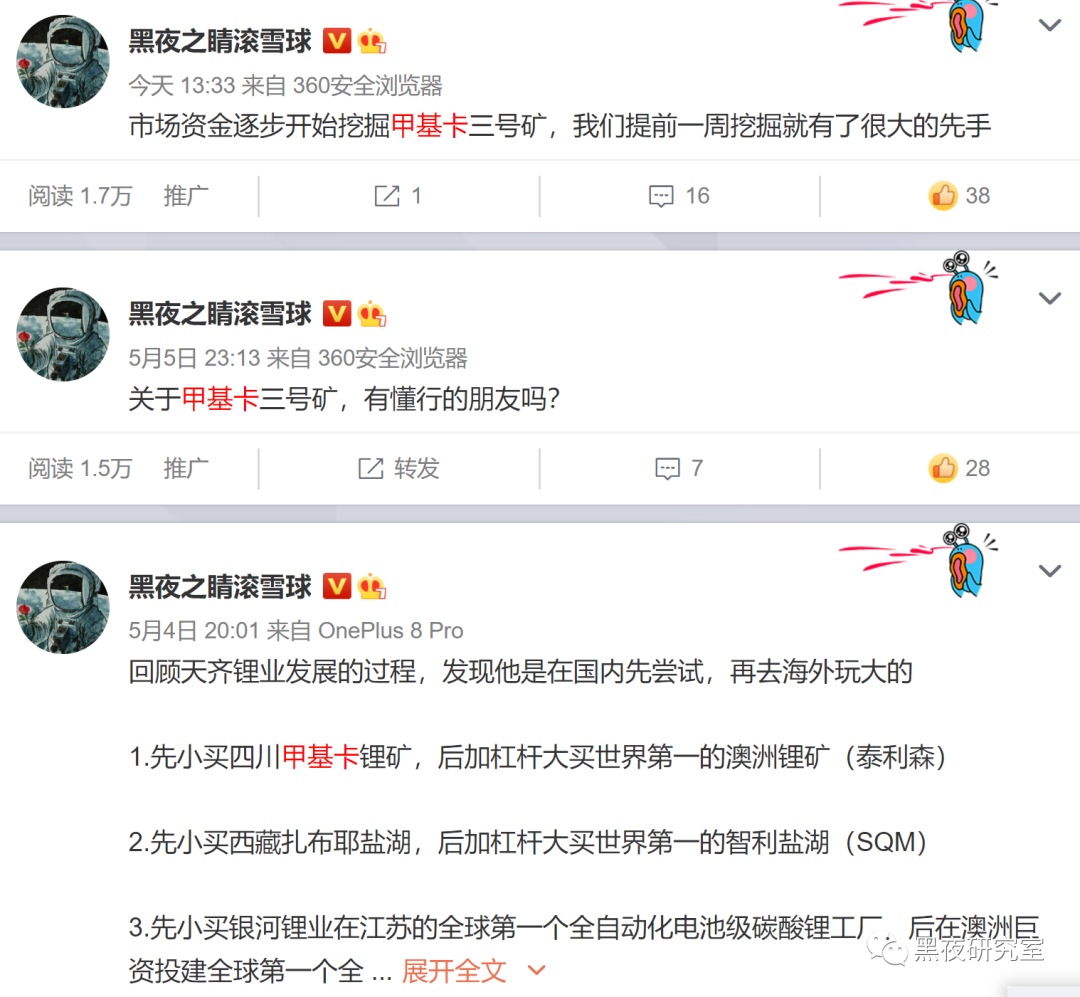Click crown membership icon on second post
Screen dimensions: 1080x997
coord(372,314)
